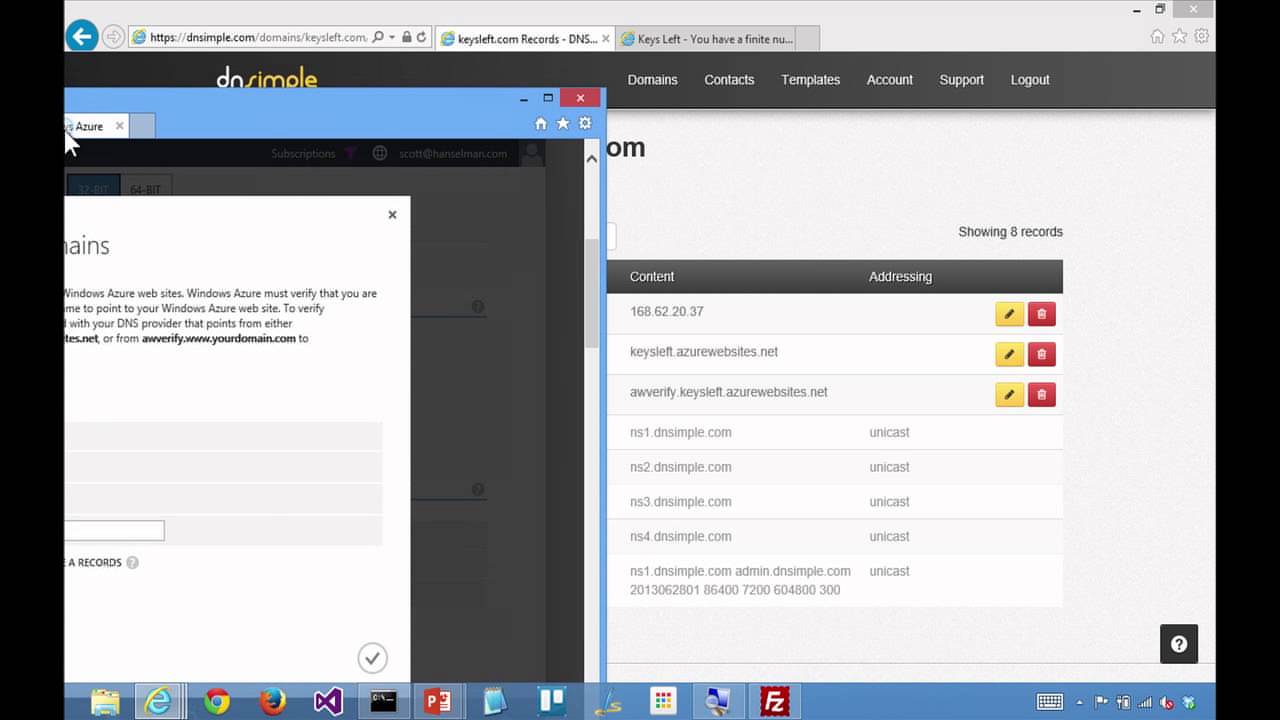1280x720 pixels.
Task: Click the ns2.dnsimple.com record text
Action: click(680, 467)
